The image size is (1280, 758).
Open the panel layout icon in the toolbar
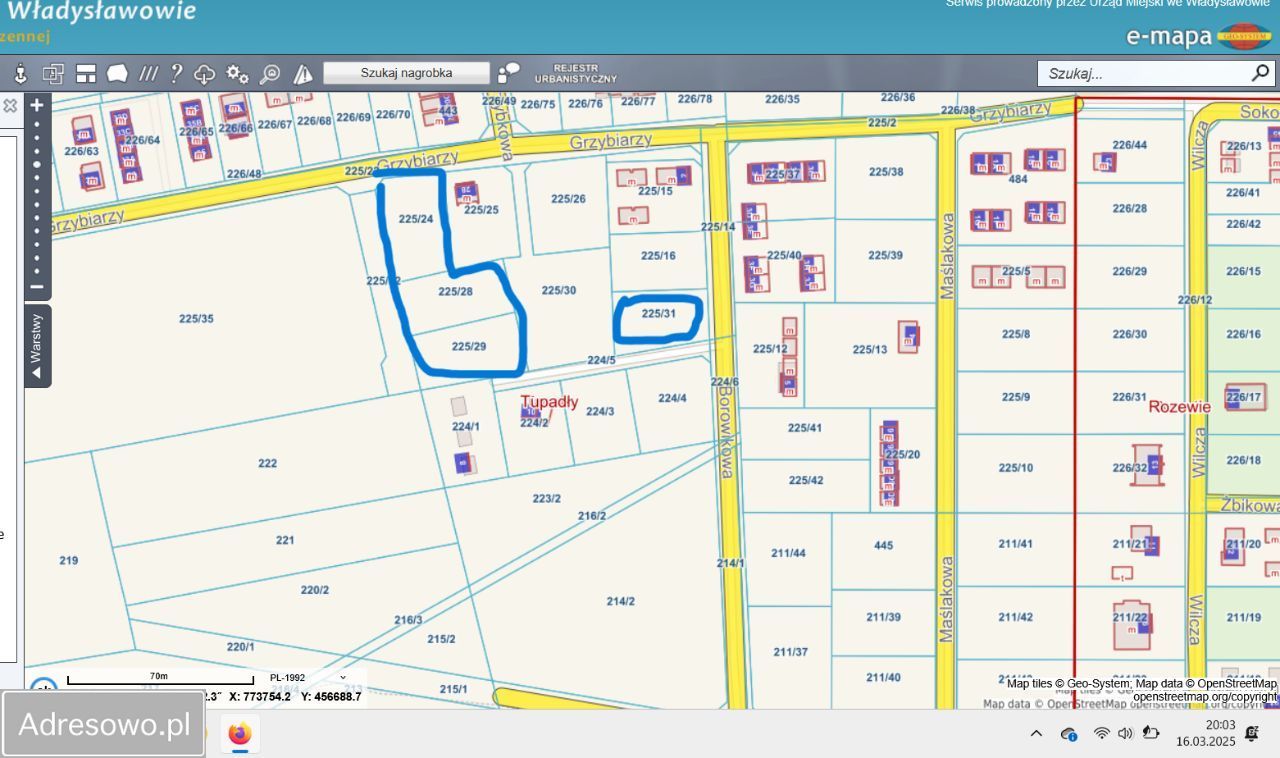pyautogui.click(x=86, y=73)
